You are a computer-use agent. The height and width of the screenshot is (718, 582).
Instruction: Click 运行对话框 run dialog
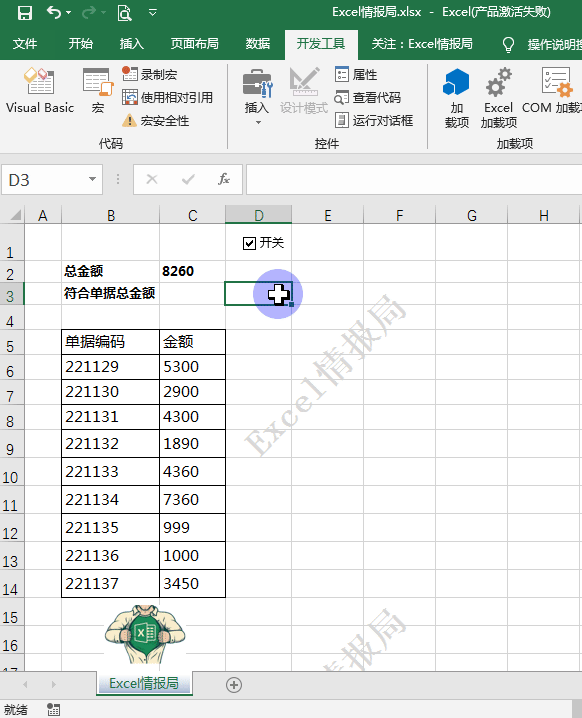coord(374,121)
